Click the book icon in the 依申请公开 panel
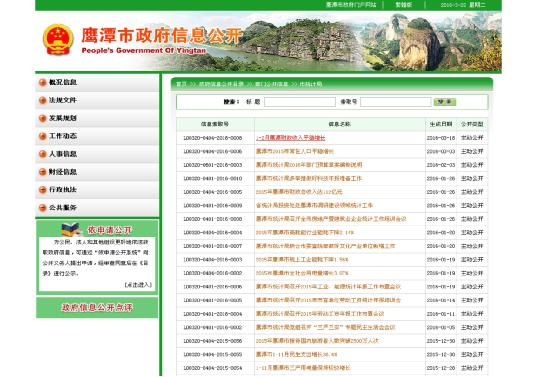The image size is (555, 377). [71, 229]
